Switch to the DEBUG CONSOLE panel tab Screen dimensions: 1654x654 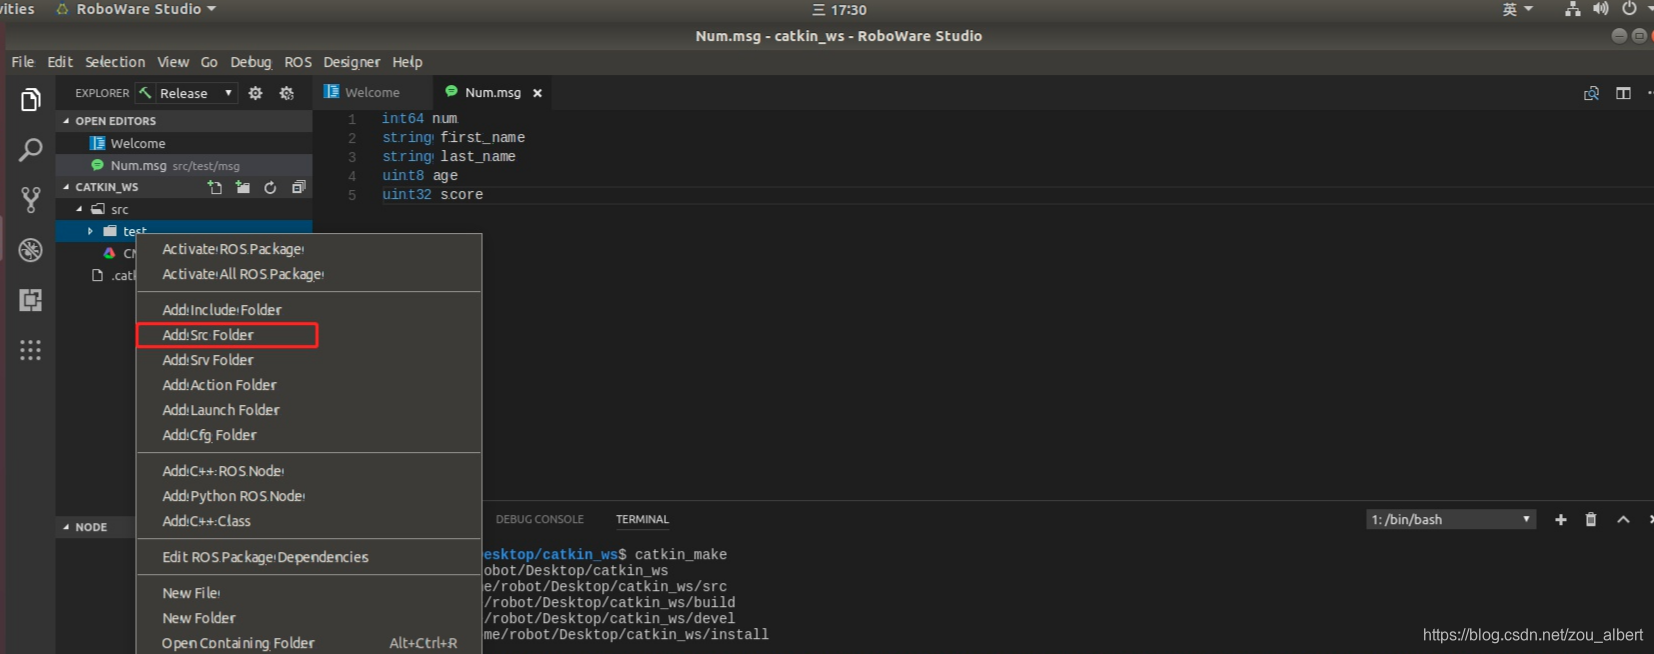pos(540,519)
